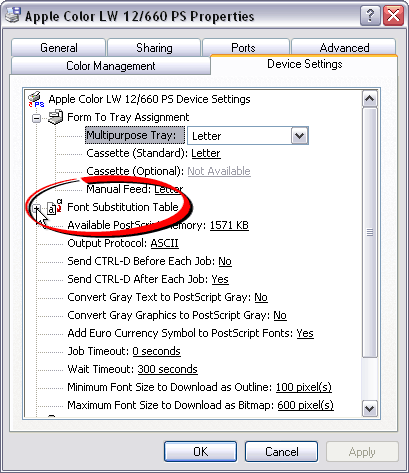Click the PS printer icon beside Device Settings root

coord(36,99)
